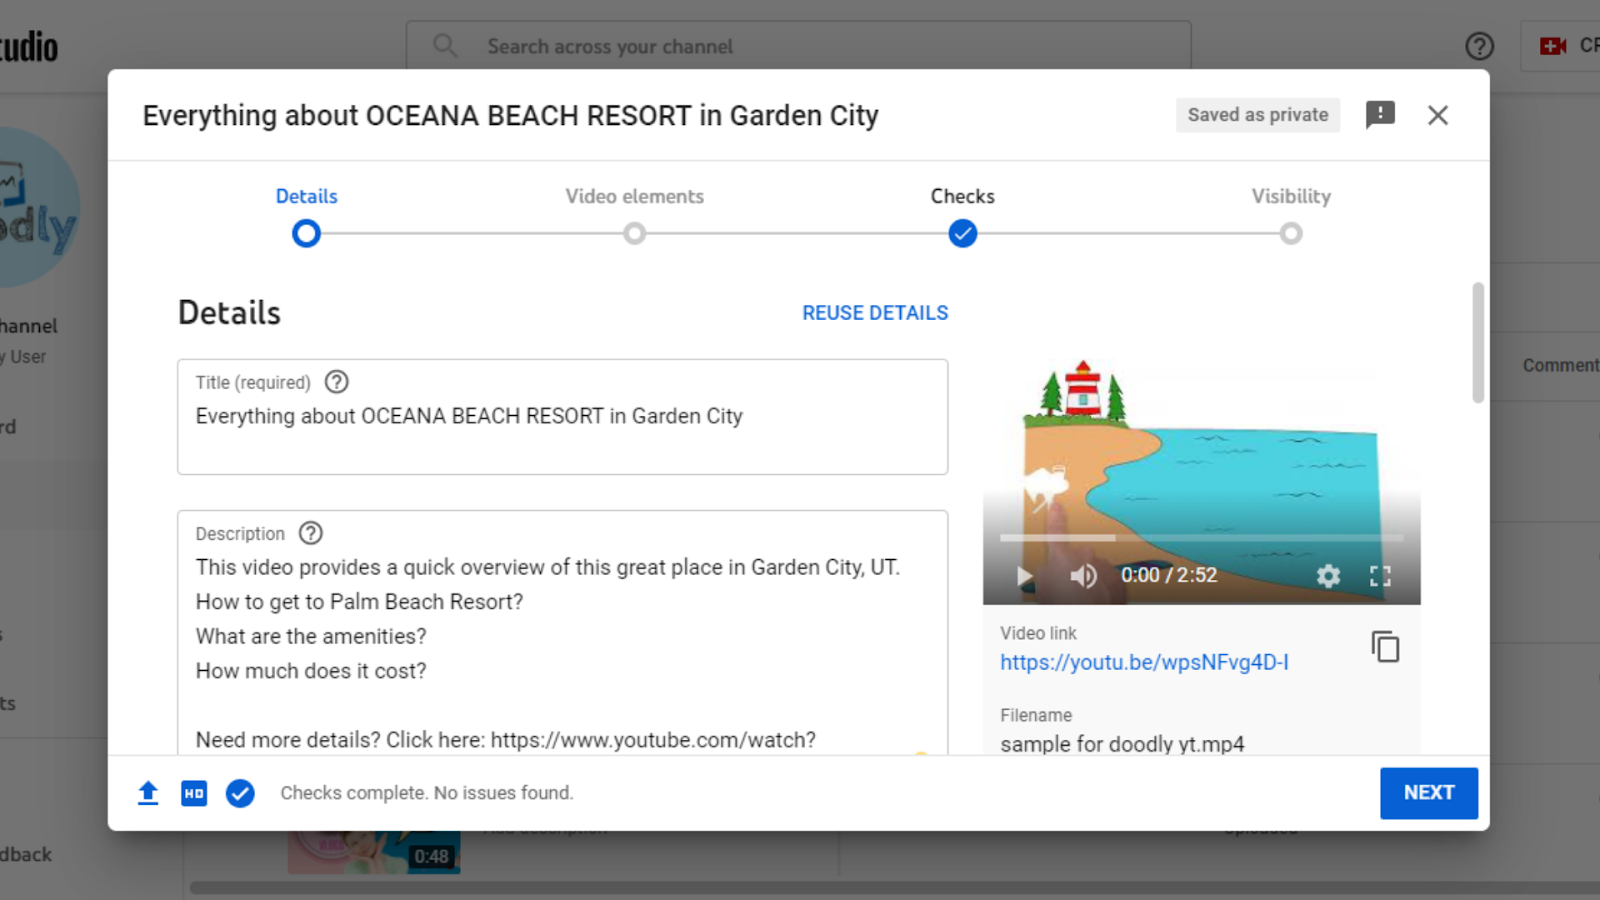Go to the Checks step

963,196
